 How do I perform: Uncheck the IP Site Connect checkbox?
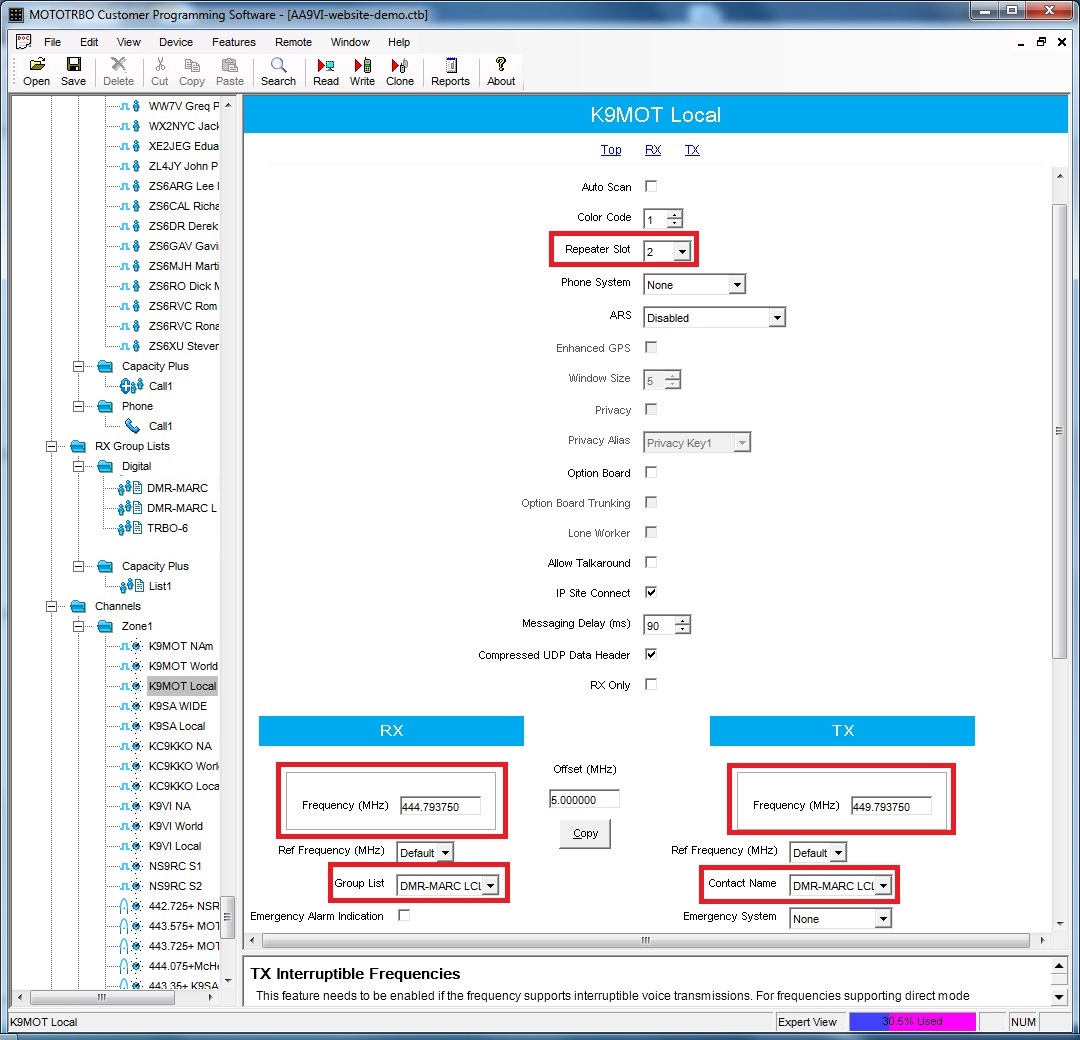[x=651, y=592]
